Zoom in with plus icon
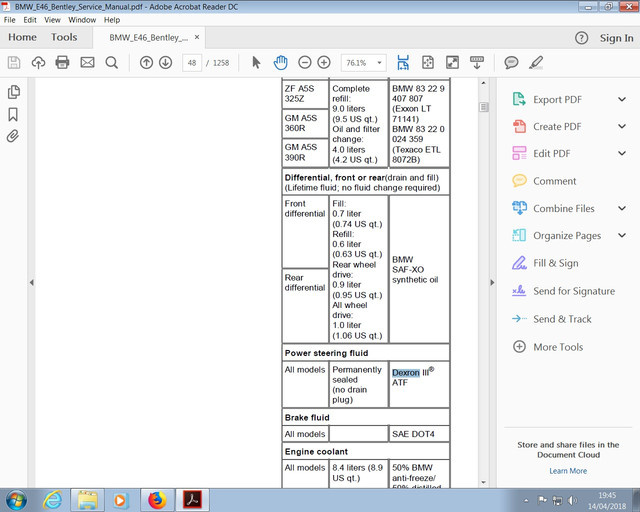Image resolution: width=640 pixels, height=512 pixels. [x=324, y=62]
